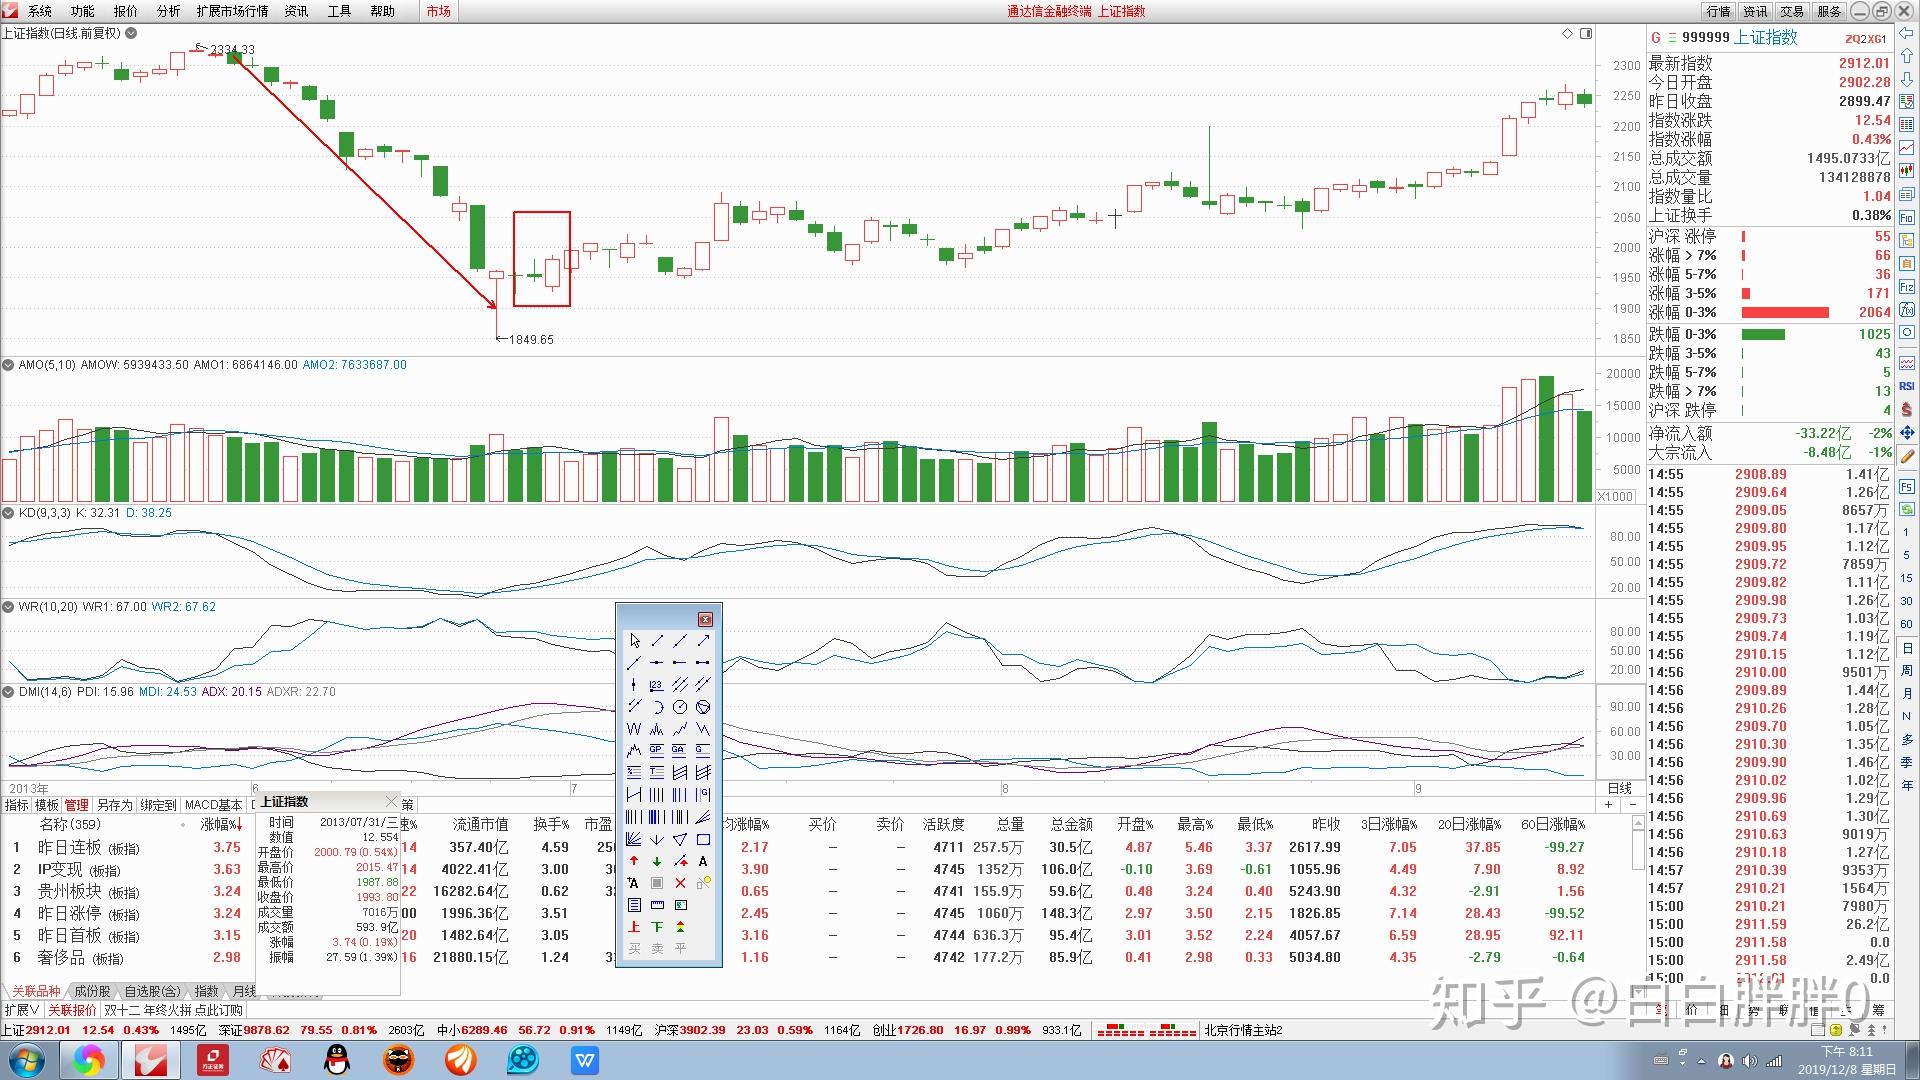This screenshot has width=1920, height=1080.
Task: Choose the W-pattern drawing tool
Action: point(634,728)
